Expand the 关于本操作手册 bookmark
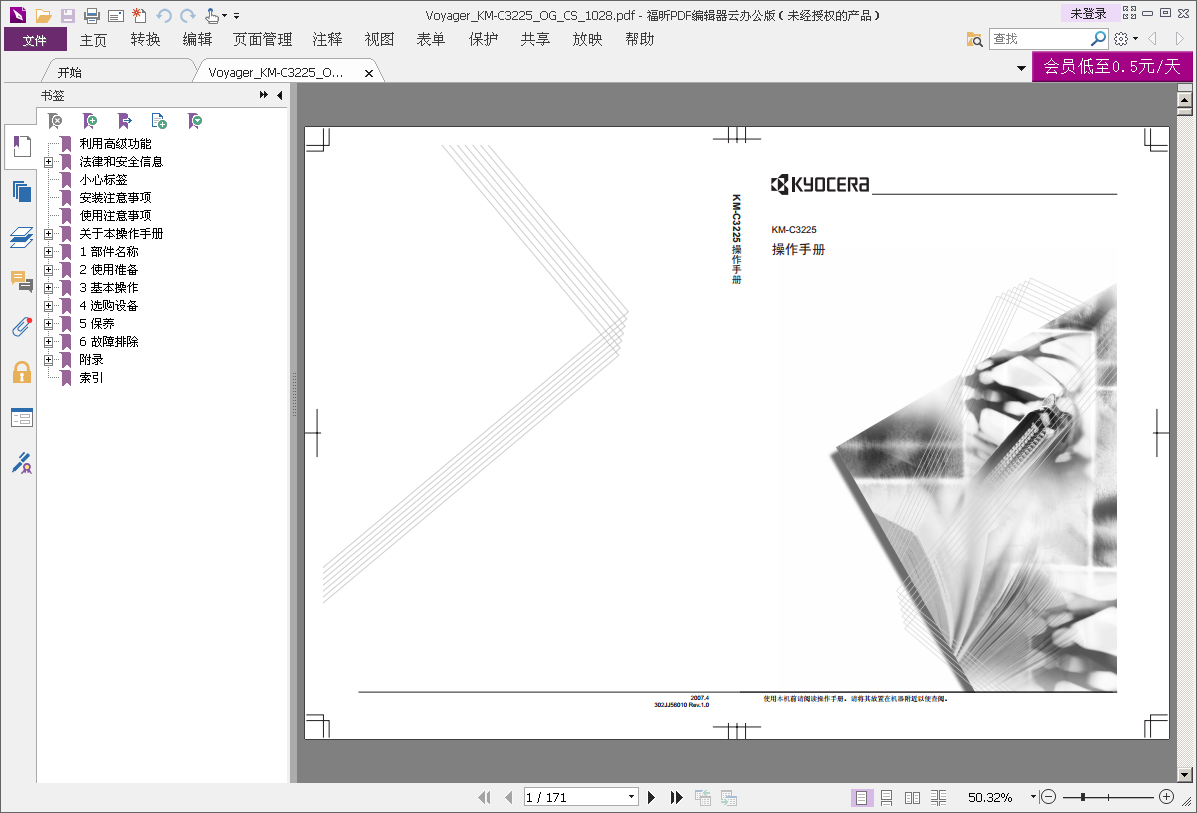The height and width of the screenshot is (813, 1197). pyautogui.click(x=48, y=234)
